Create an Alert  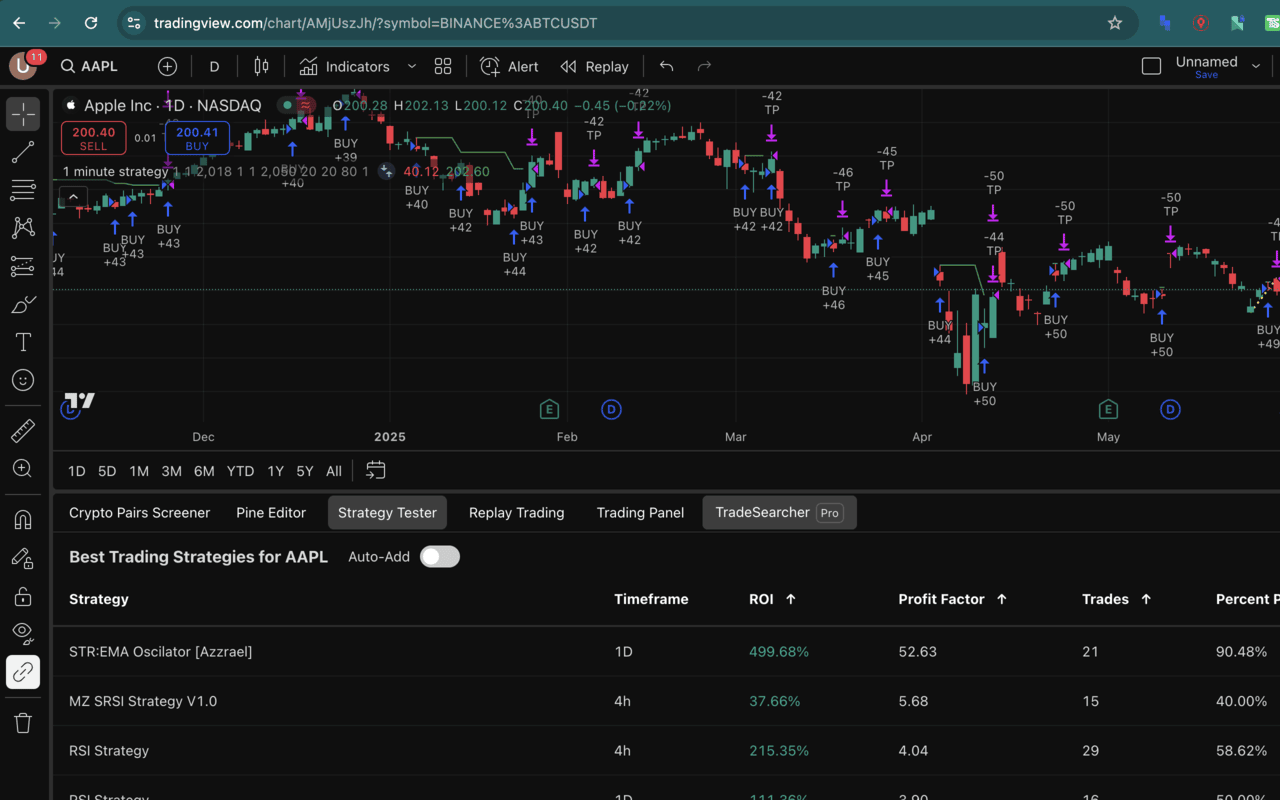click(x=509, y=66)
